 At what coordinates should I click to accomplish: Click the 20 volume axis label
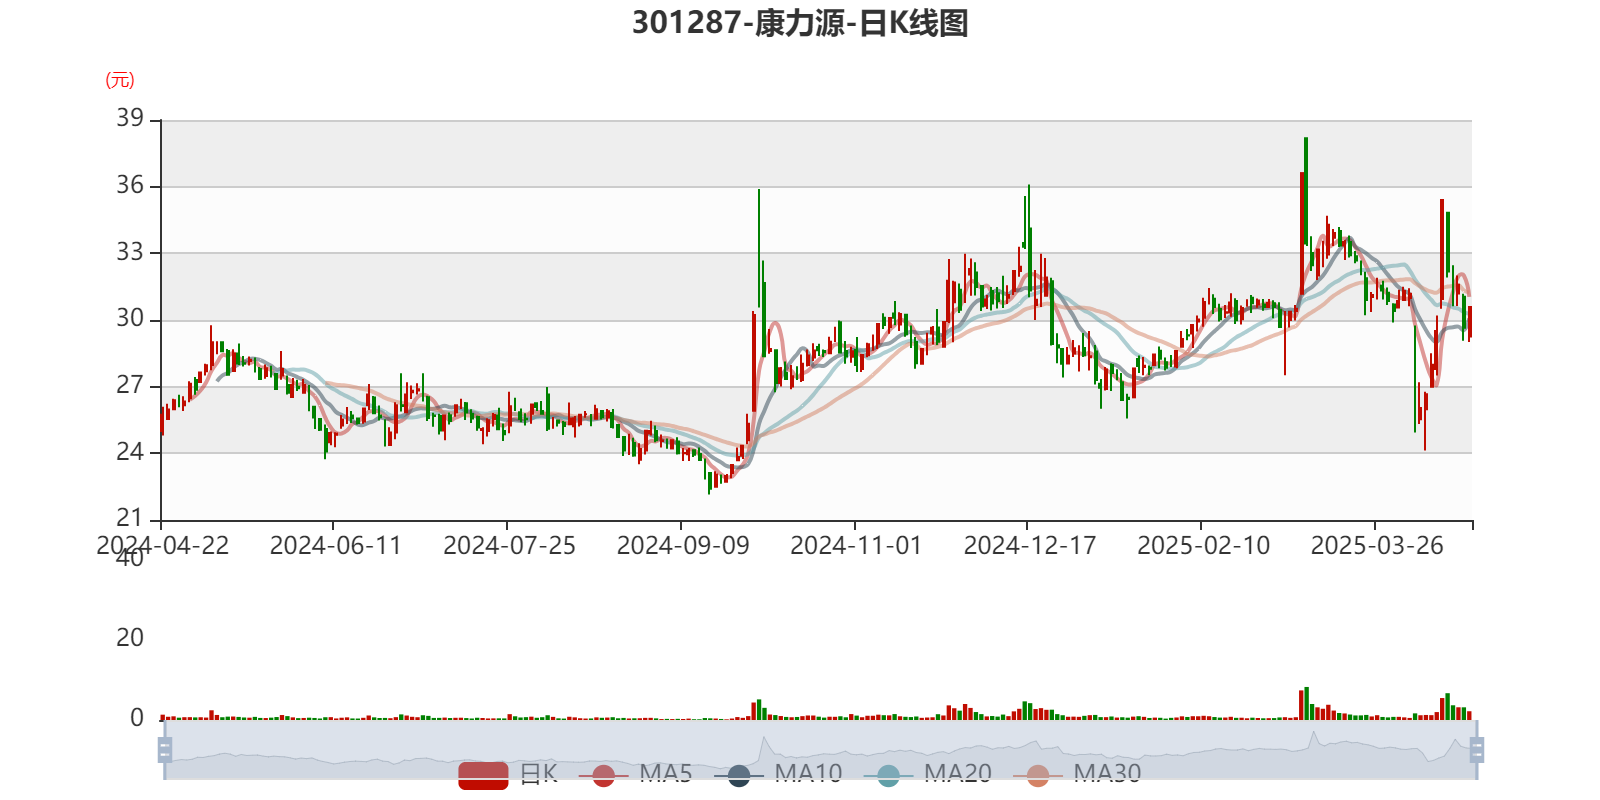coord(130,638)
